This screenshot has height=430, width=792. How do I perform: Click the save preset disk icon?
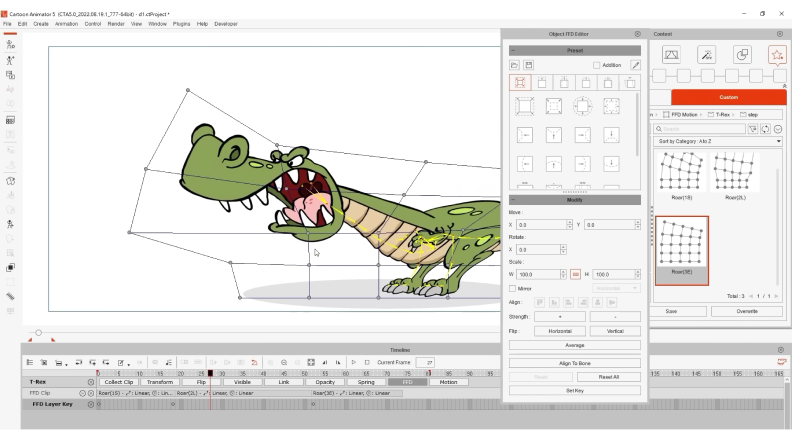[529, 65]
